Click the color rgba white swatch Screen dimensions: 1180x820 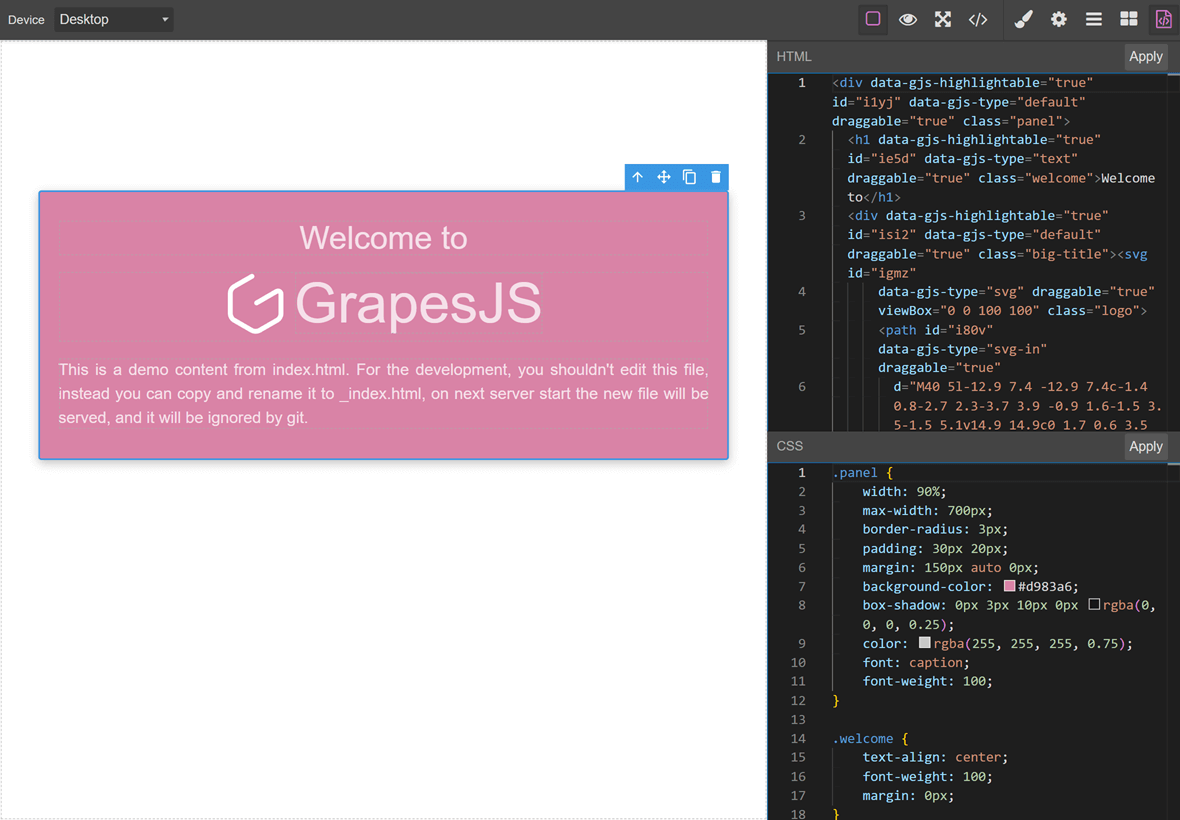pos(924,642)
